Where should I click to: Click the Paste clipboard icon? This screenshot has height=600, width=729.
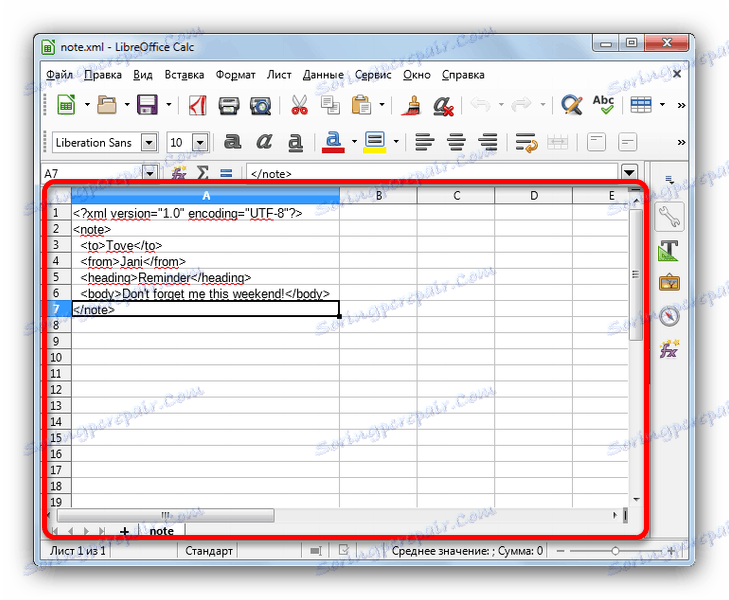click(361, 105)
